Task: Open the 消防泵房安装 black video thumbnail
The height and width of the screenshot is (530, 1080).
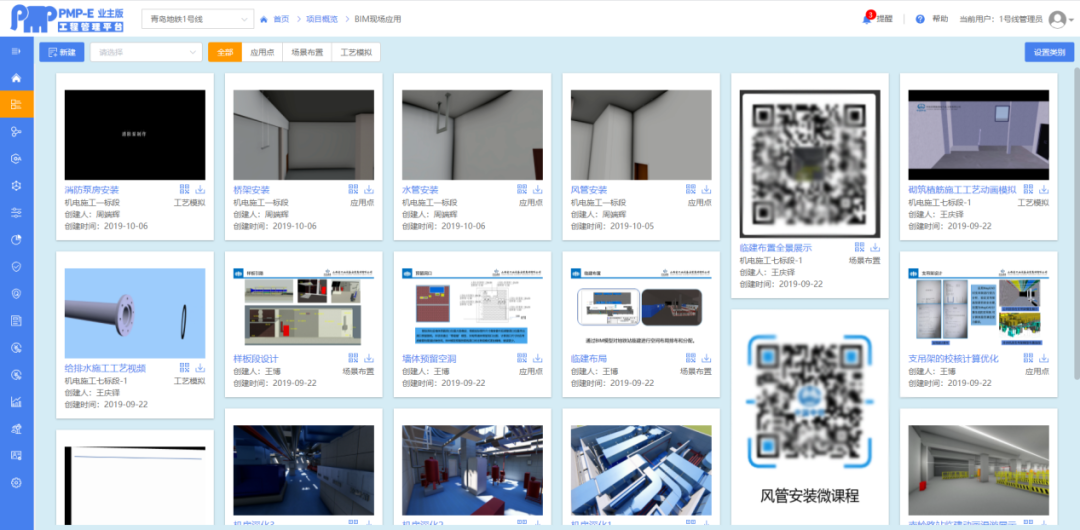Action: [135, 135]
